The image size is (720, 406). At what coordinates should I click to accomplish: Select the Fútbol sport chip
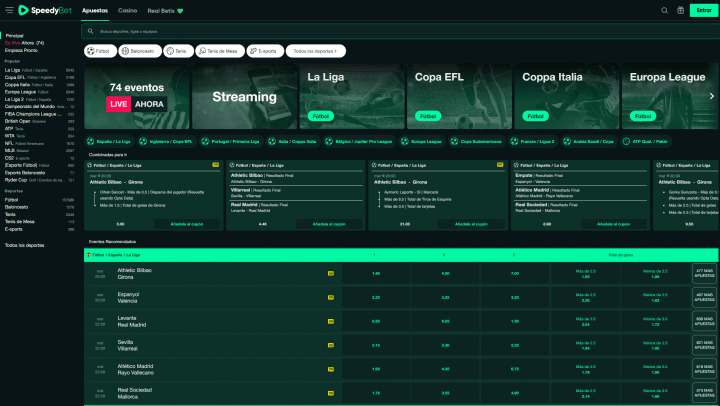click(x=100, y=51)
